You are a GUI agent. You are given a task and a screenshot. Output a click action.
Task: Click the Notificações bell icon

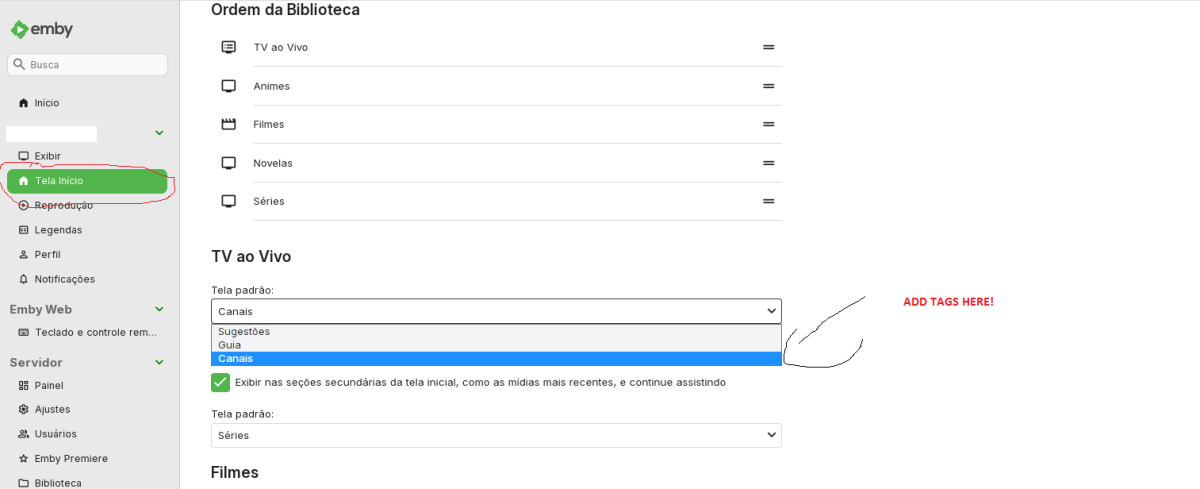(x=24, y=279)
